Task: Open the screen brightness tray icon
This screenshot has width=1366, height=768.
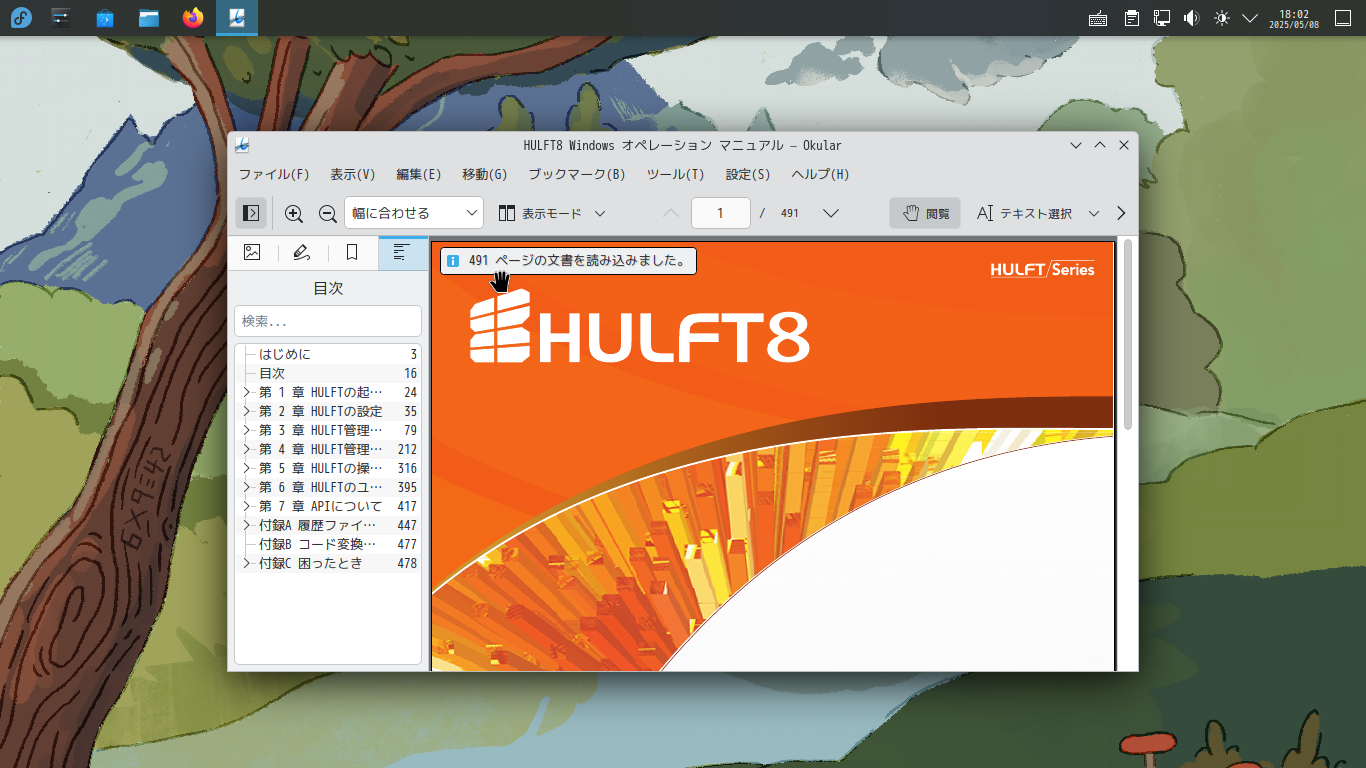Action: coord(1221,18)
